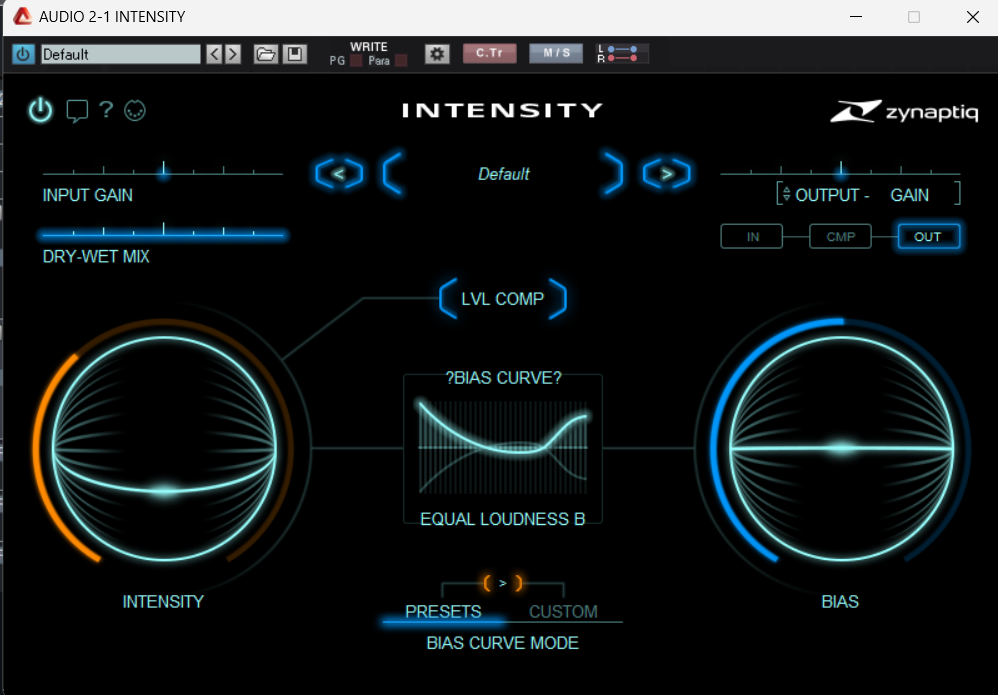Open the L/R channel routing icon
The height and width of the screenshot is (695, 998).
(622, 53)
